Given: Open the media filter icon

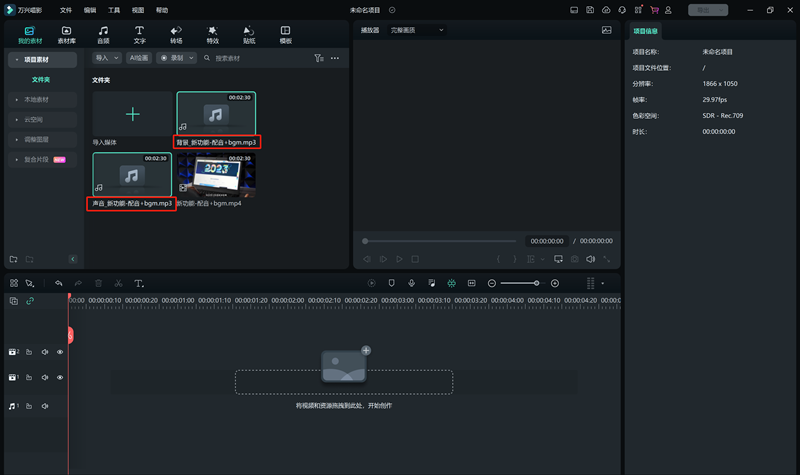Looking at the screenshot, I should (x=319, y=58).
